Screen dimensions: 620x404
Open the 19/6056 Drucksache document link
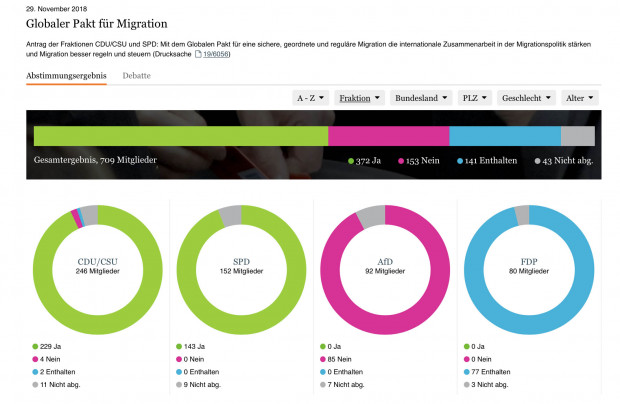pyautogui.click(x=215, y=54)
